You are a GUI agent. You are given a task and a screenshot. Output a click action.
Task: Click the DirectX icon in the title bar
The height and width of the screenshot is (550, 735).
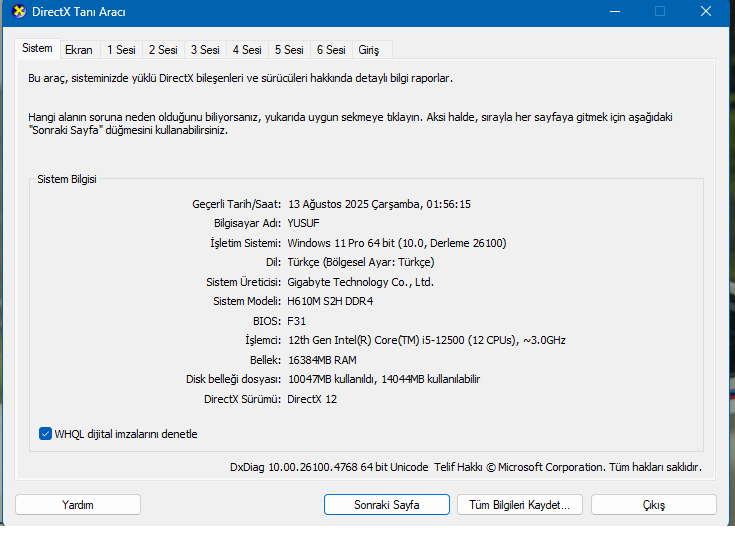(19, 11)
